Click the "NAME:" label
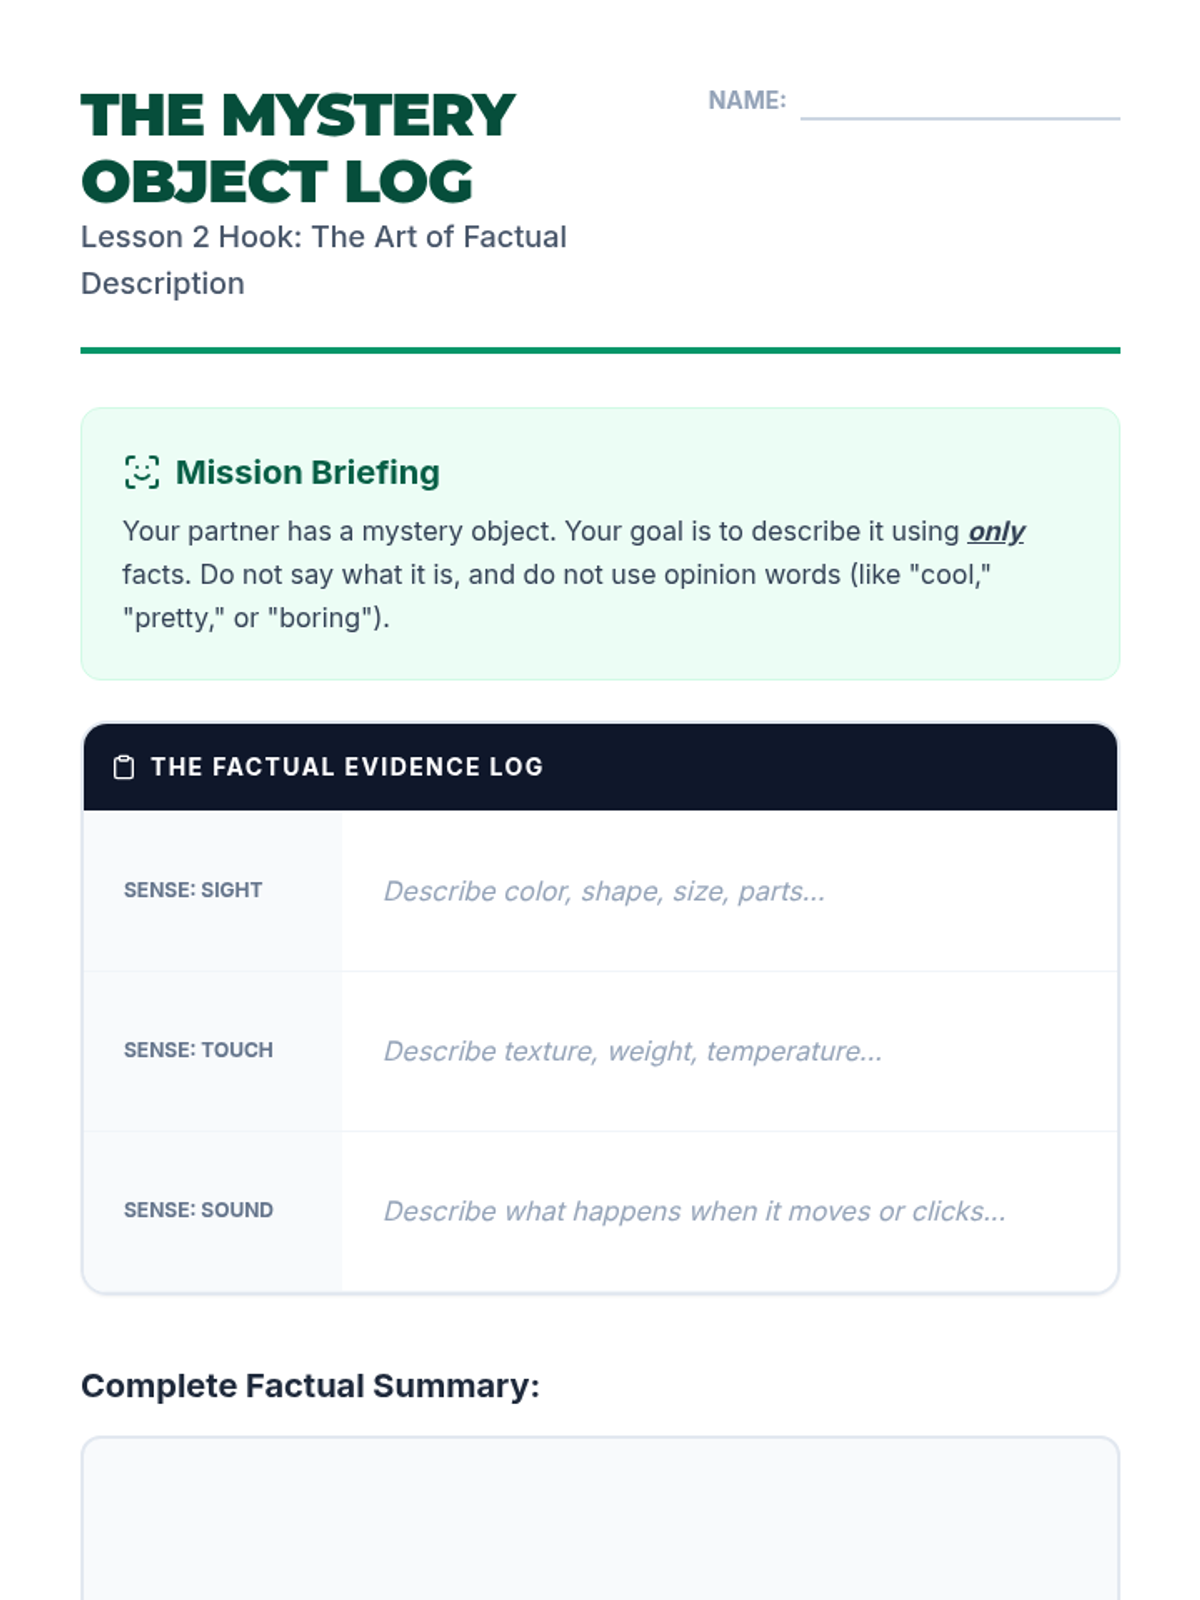 (x=747, y=101)
